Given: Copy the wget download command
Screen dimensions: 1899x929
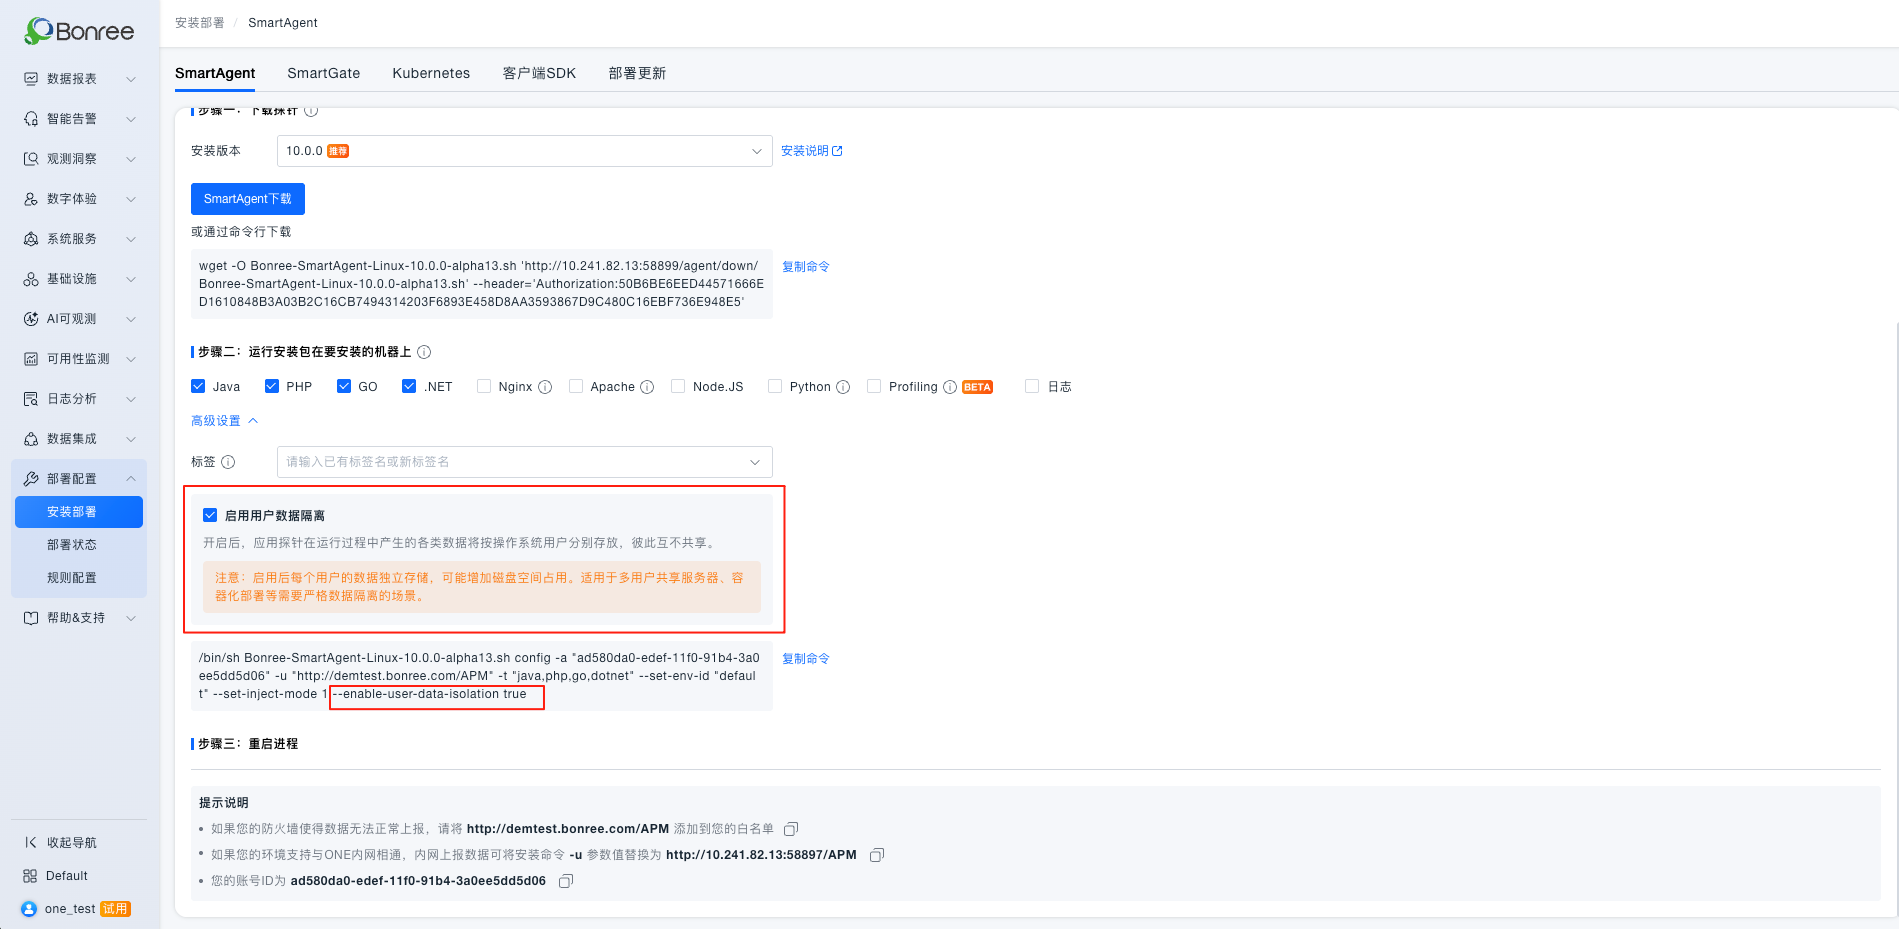Looking at the screenshot, I should 806,267.
